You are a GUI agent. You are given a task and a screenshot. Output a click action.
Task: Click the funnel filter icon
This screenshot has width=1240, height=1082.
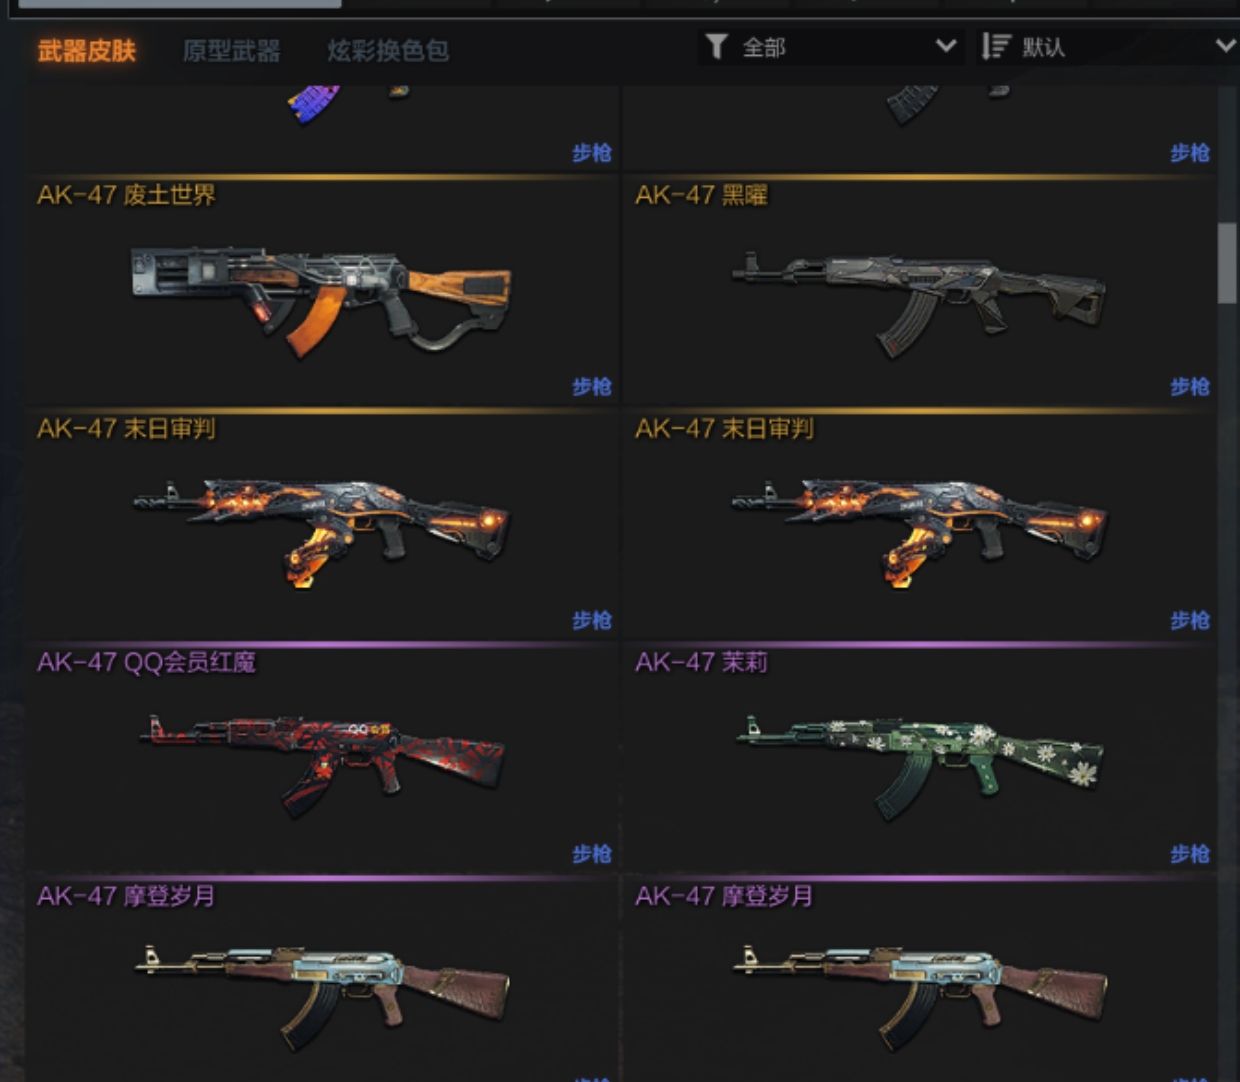(x=716, y=46)
